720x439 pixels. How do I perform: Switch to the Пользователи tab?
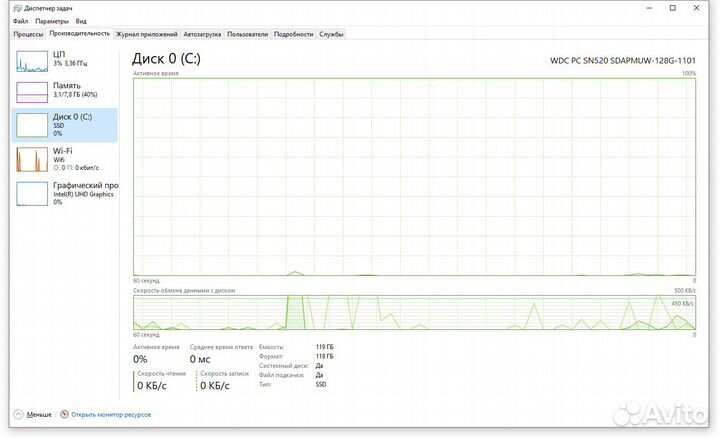(248, 34)
